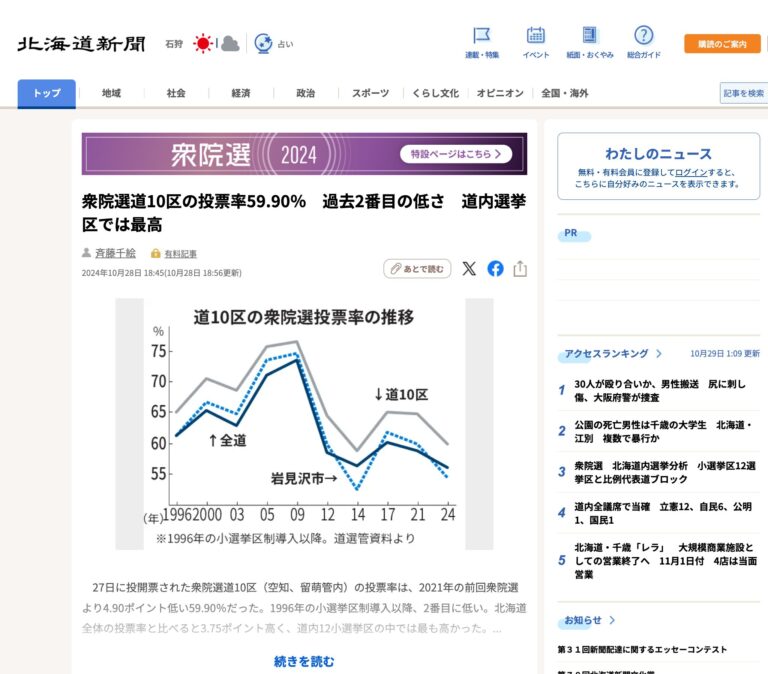Open notice 第31回新聞配達に関するエッセーコンテスト
The width and height of the screenshot is (768, 674).
tap(642, 650)
